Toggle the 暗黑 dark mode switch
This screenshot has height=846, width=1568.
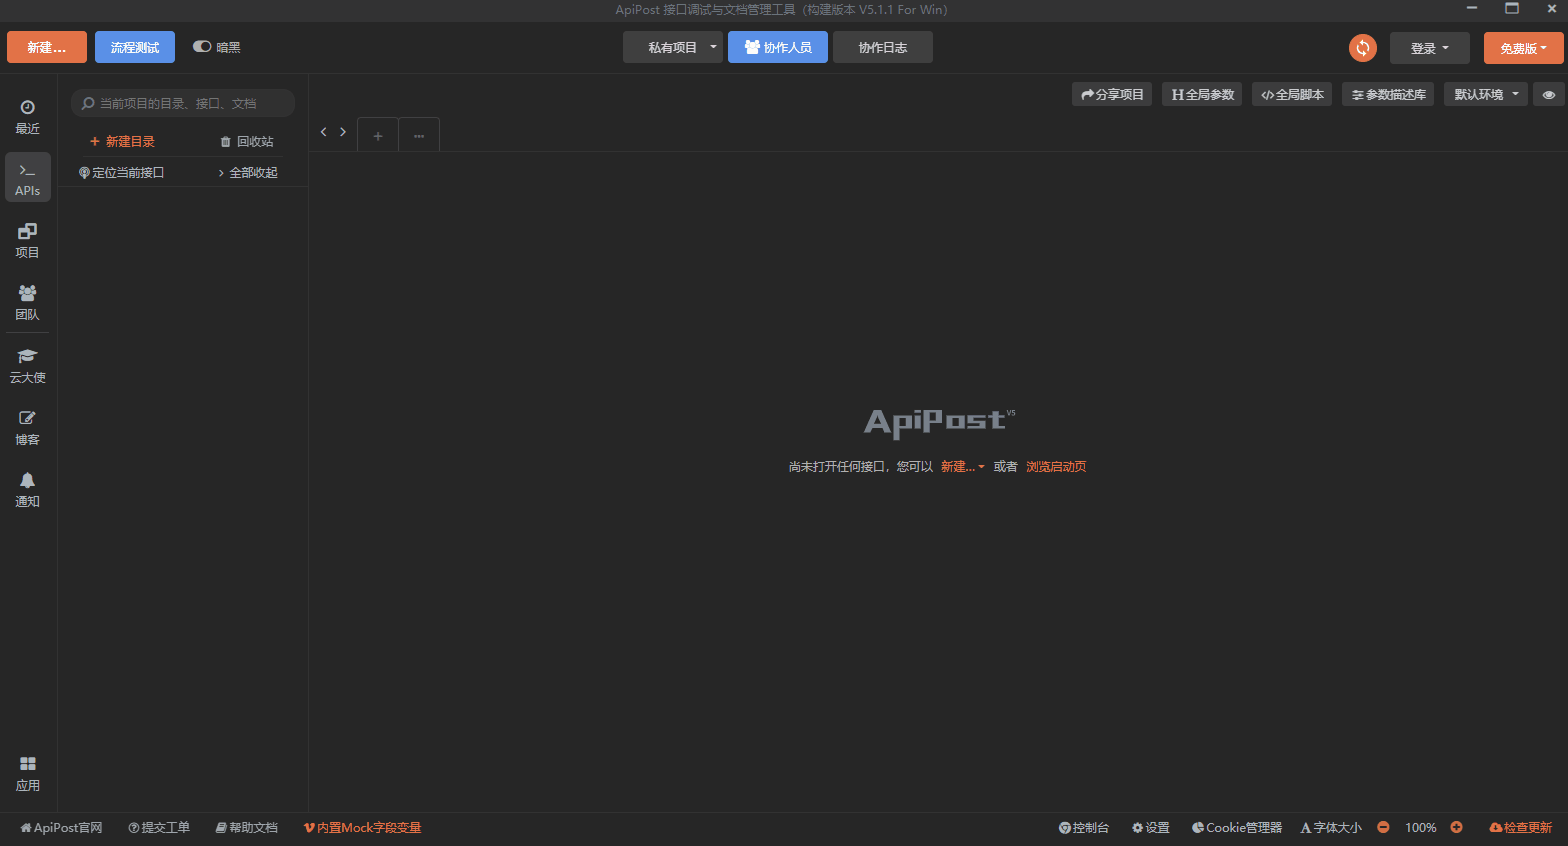click(202, 47)
